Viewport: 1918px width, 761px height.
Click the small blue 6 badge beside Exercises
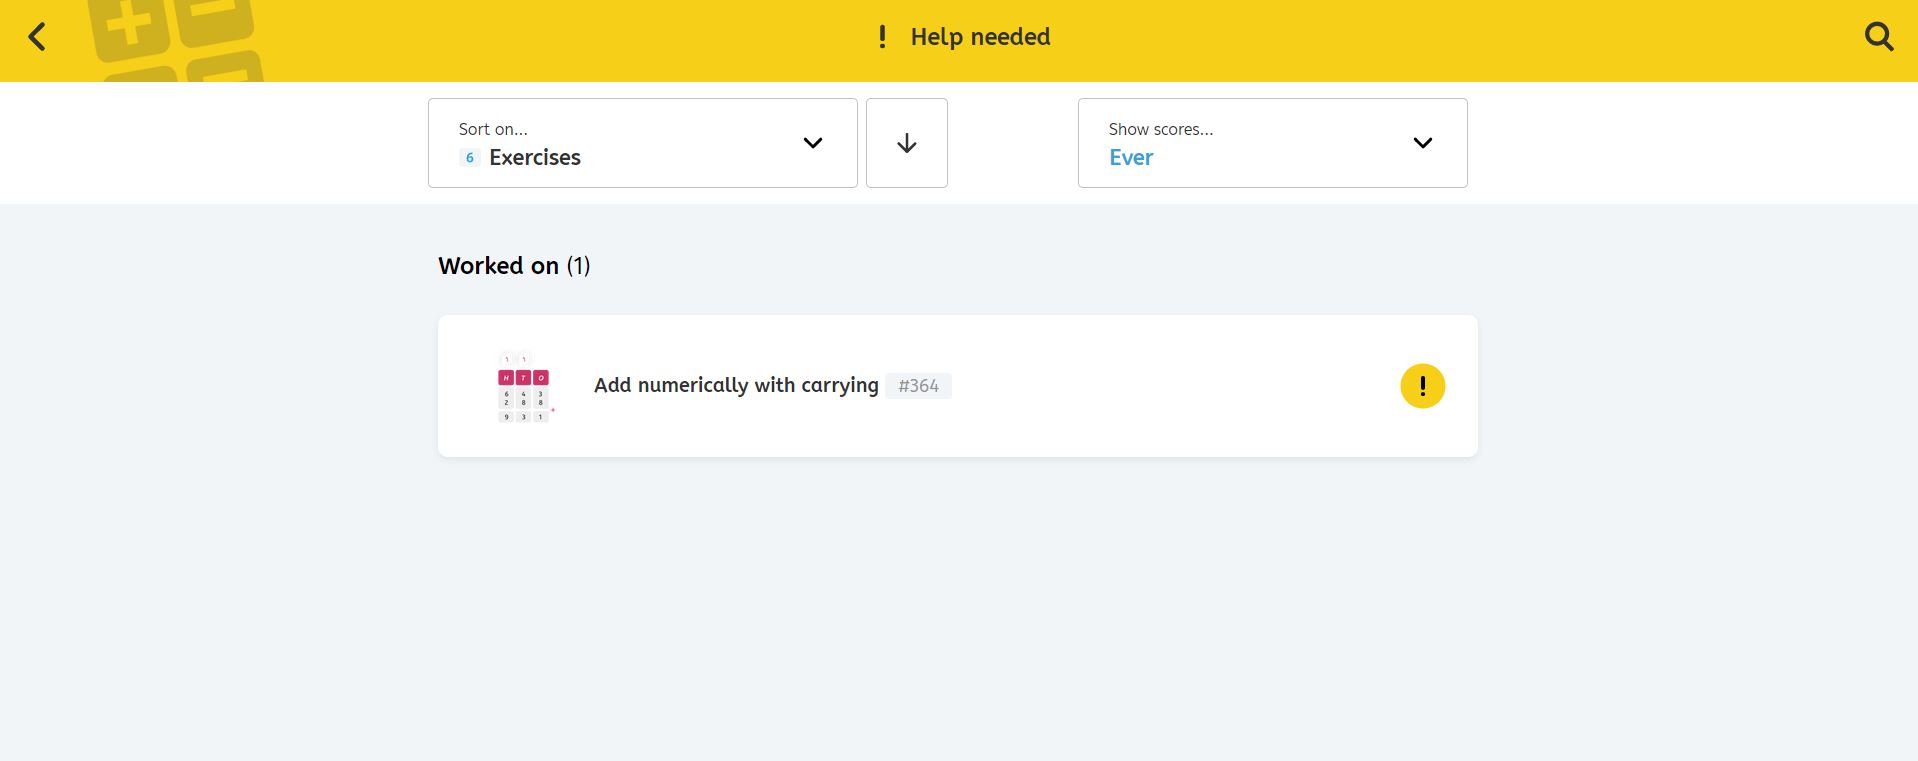coord(469,158)
